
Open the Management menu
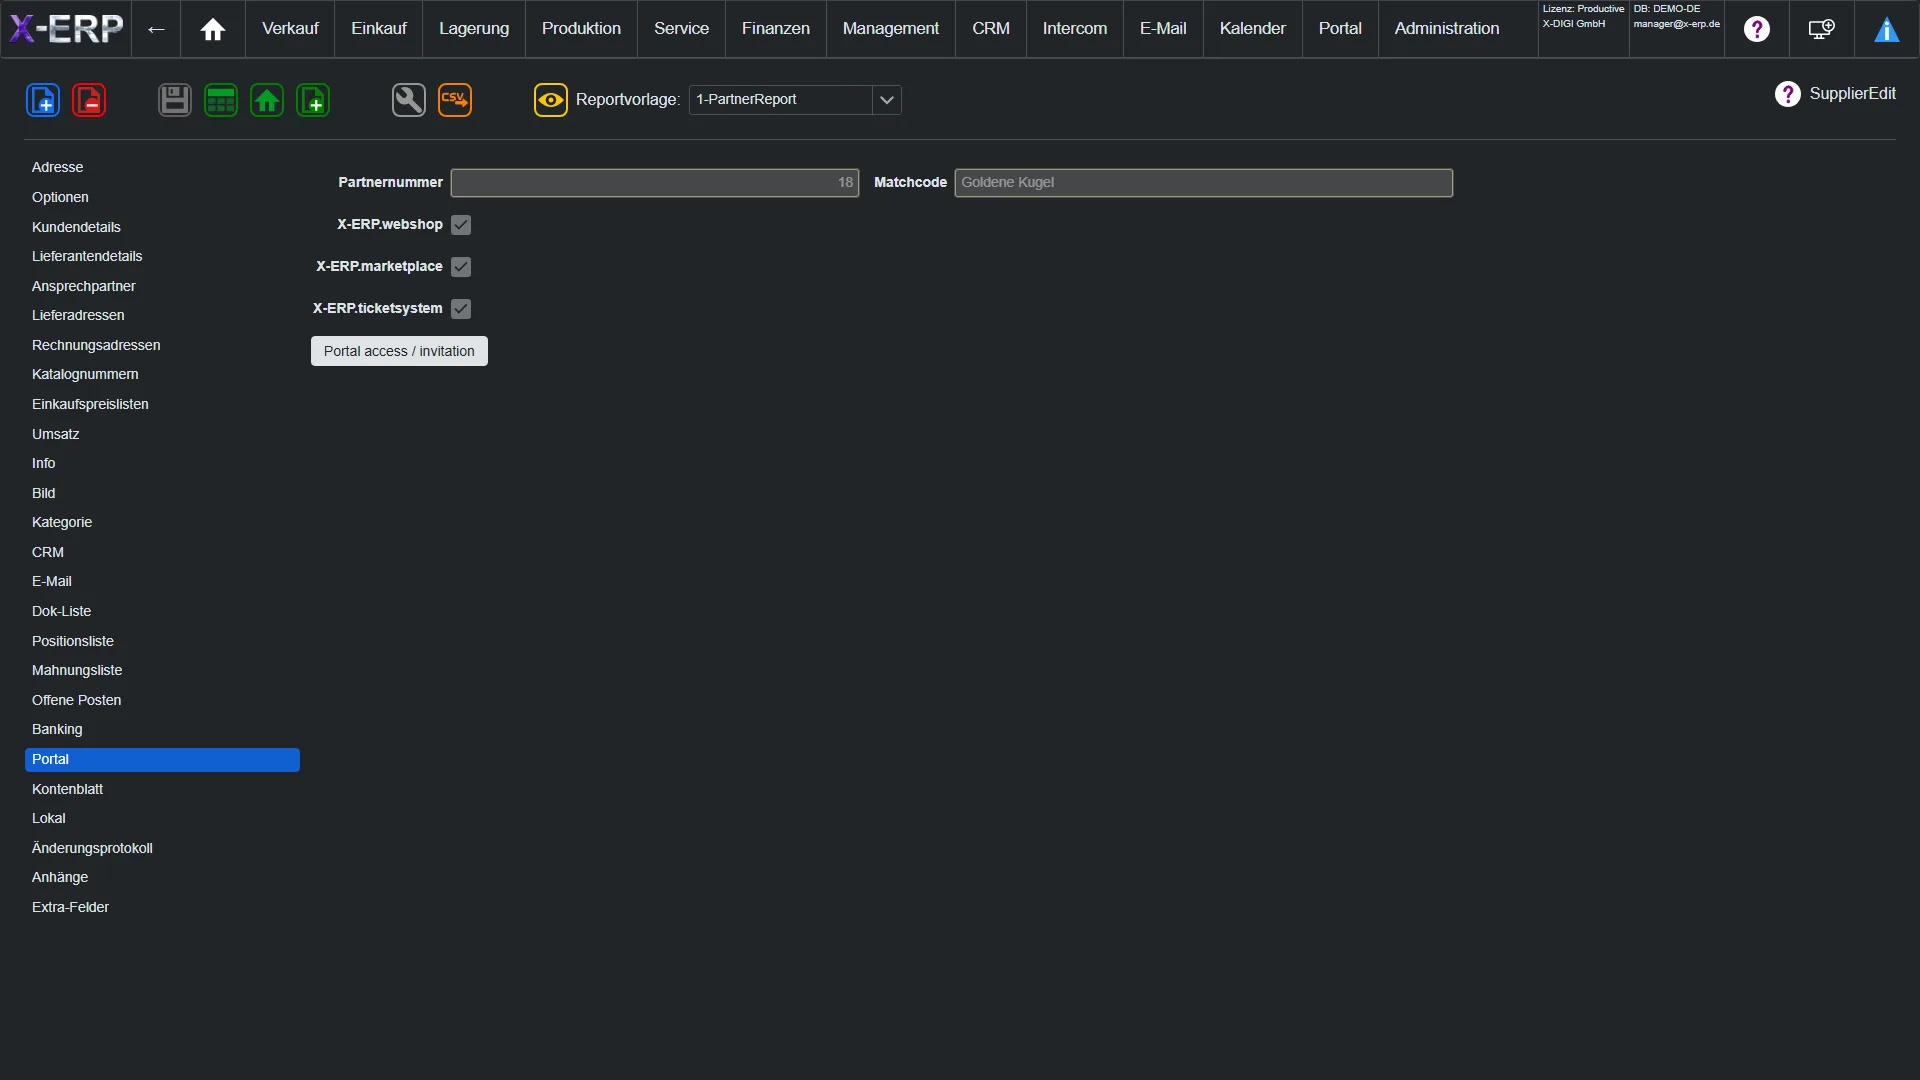click(891, 29)
